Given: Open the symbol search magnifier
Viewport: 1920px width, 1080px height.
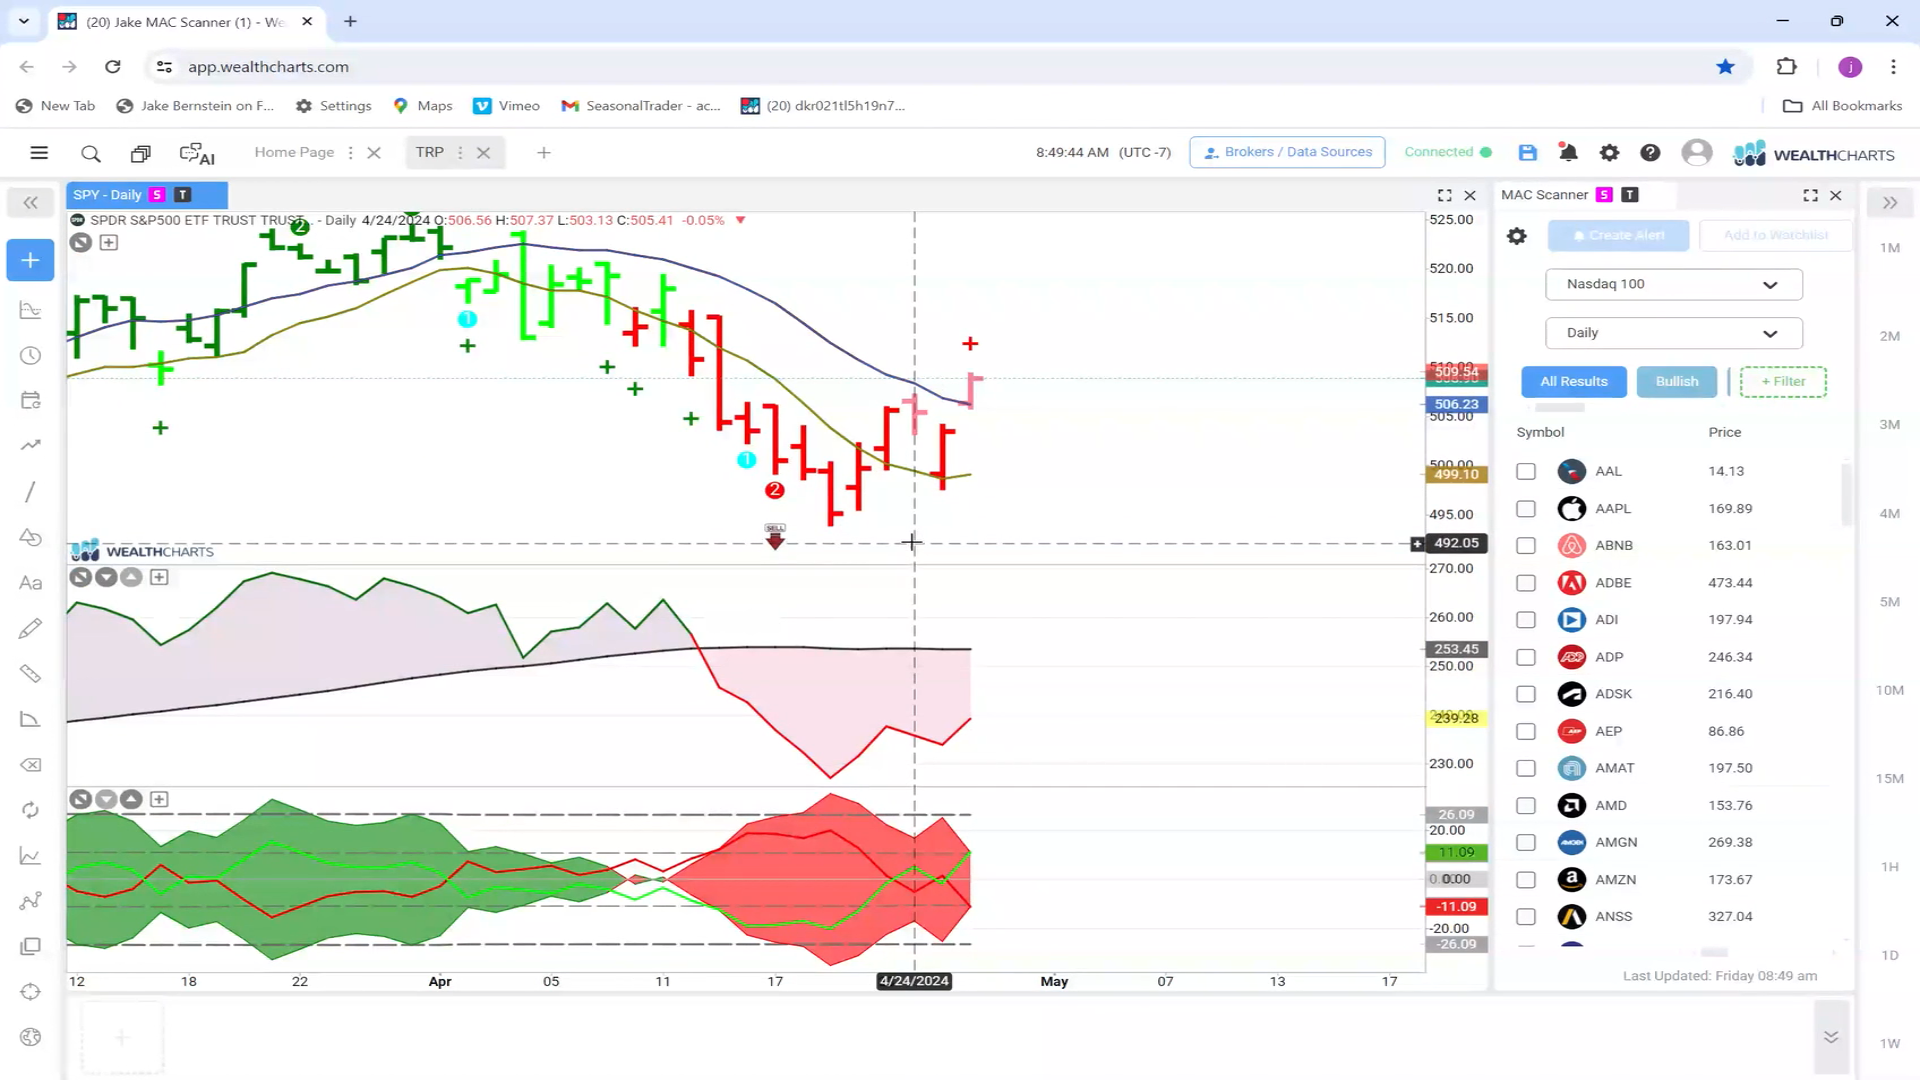Looking at the screenshot, I should tap(91, 153).
